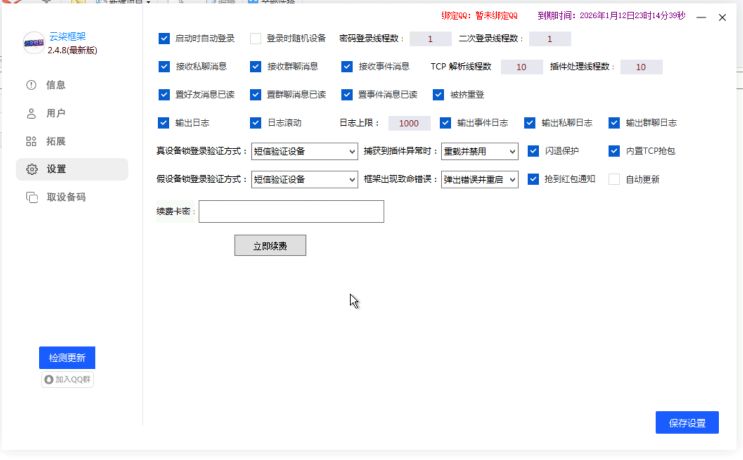
Task: Disable 启动时自动登录 checkbox
Action: (164, 39)
